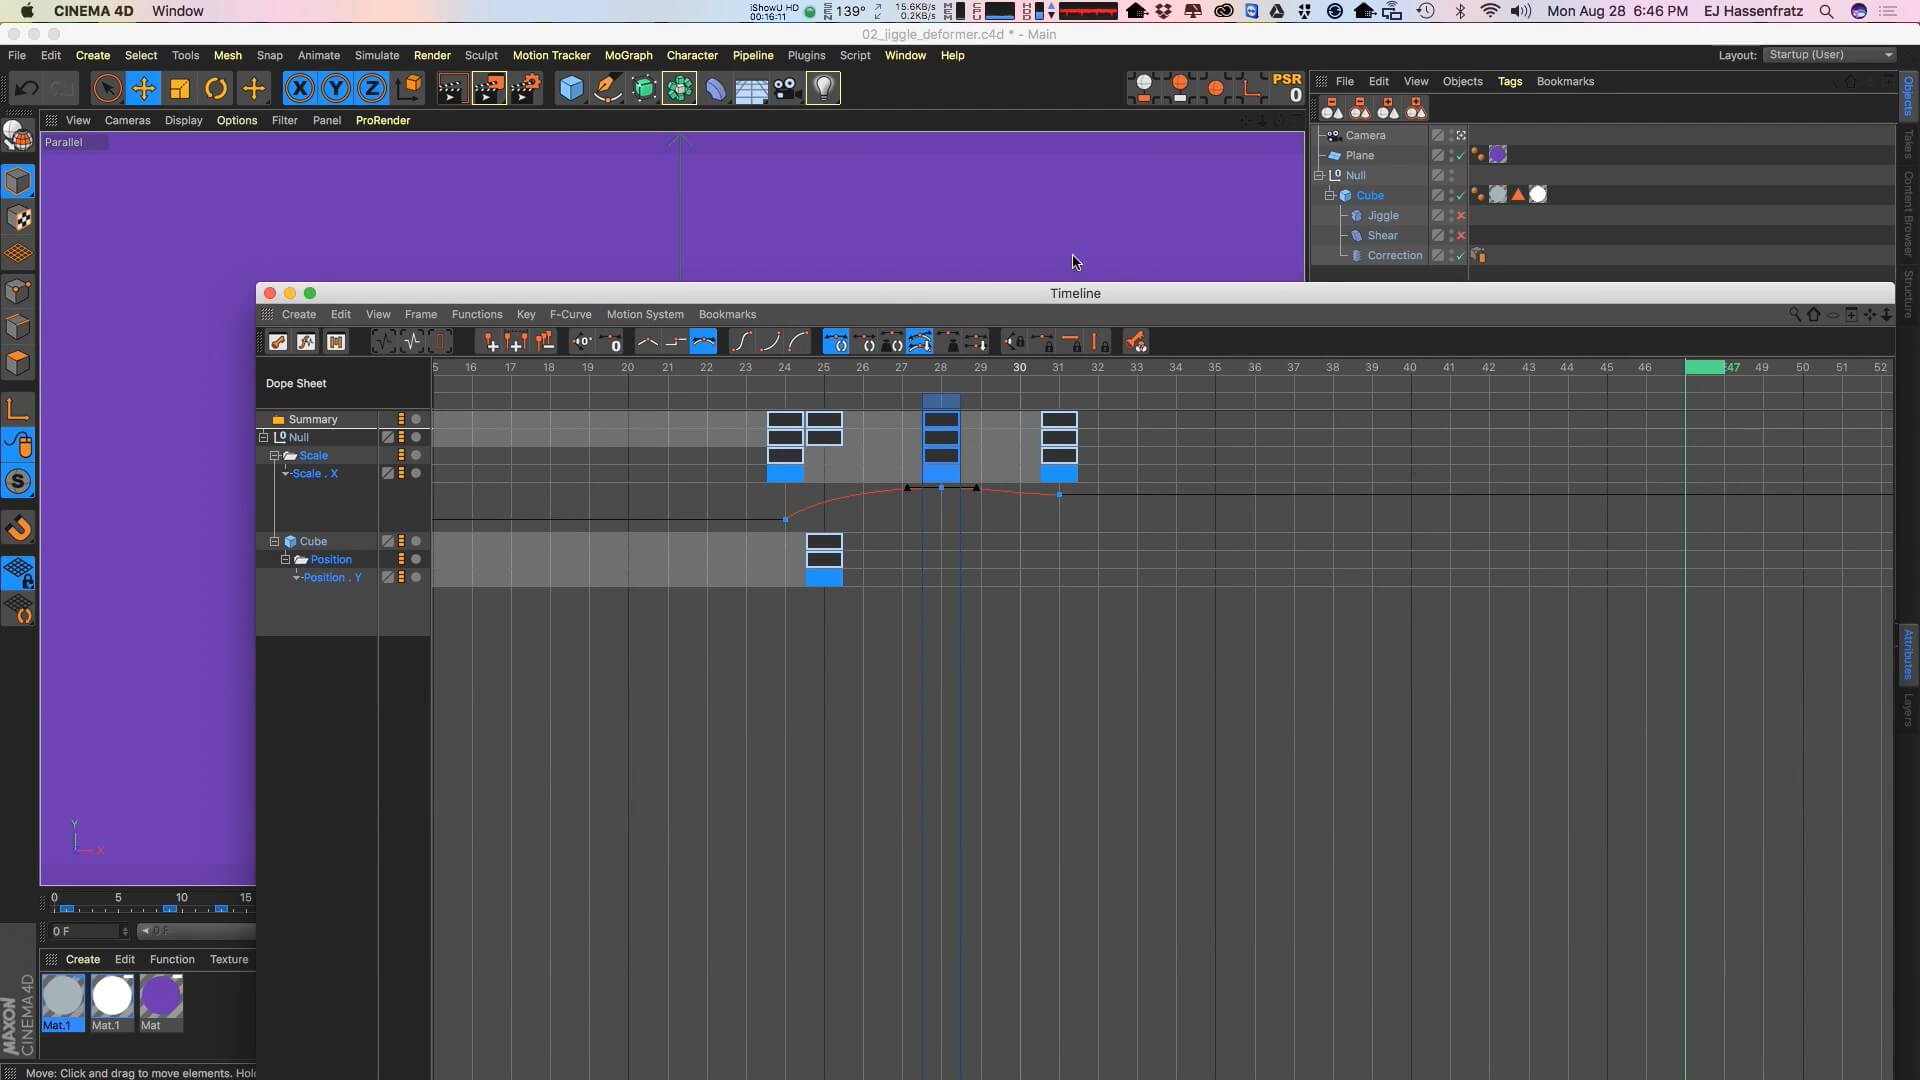This screenshot has height=1080, width=1920.
Task: Add a Cube primitive from toolbar
Action: [571, 89]
